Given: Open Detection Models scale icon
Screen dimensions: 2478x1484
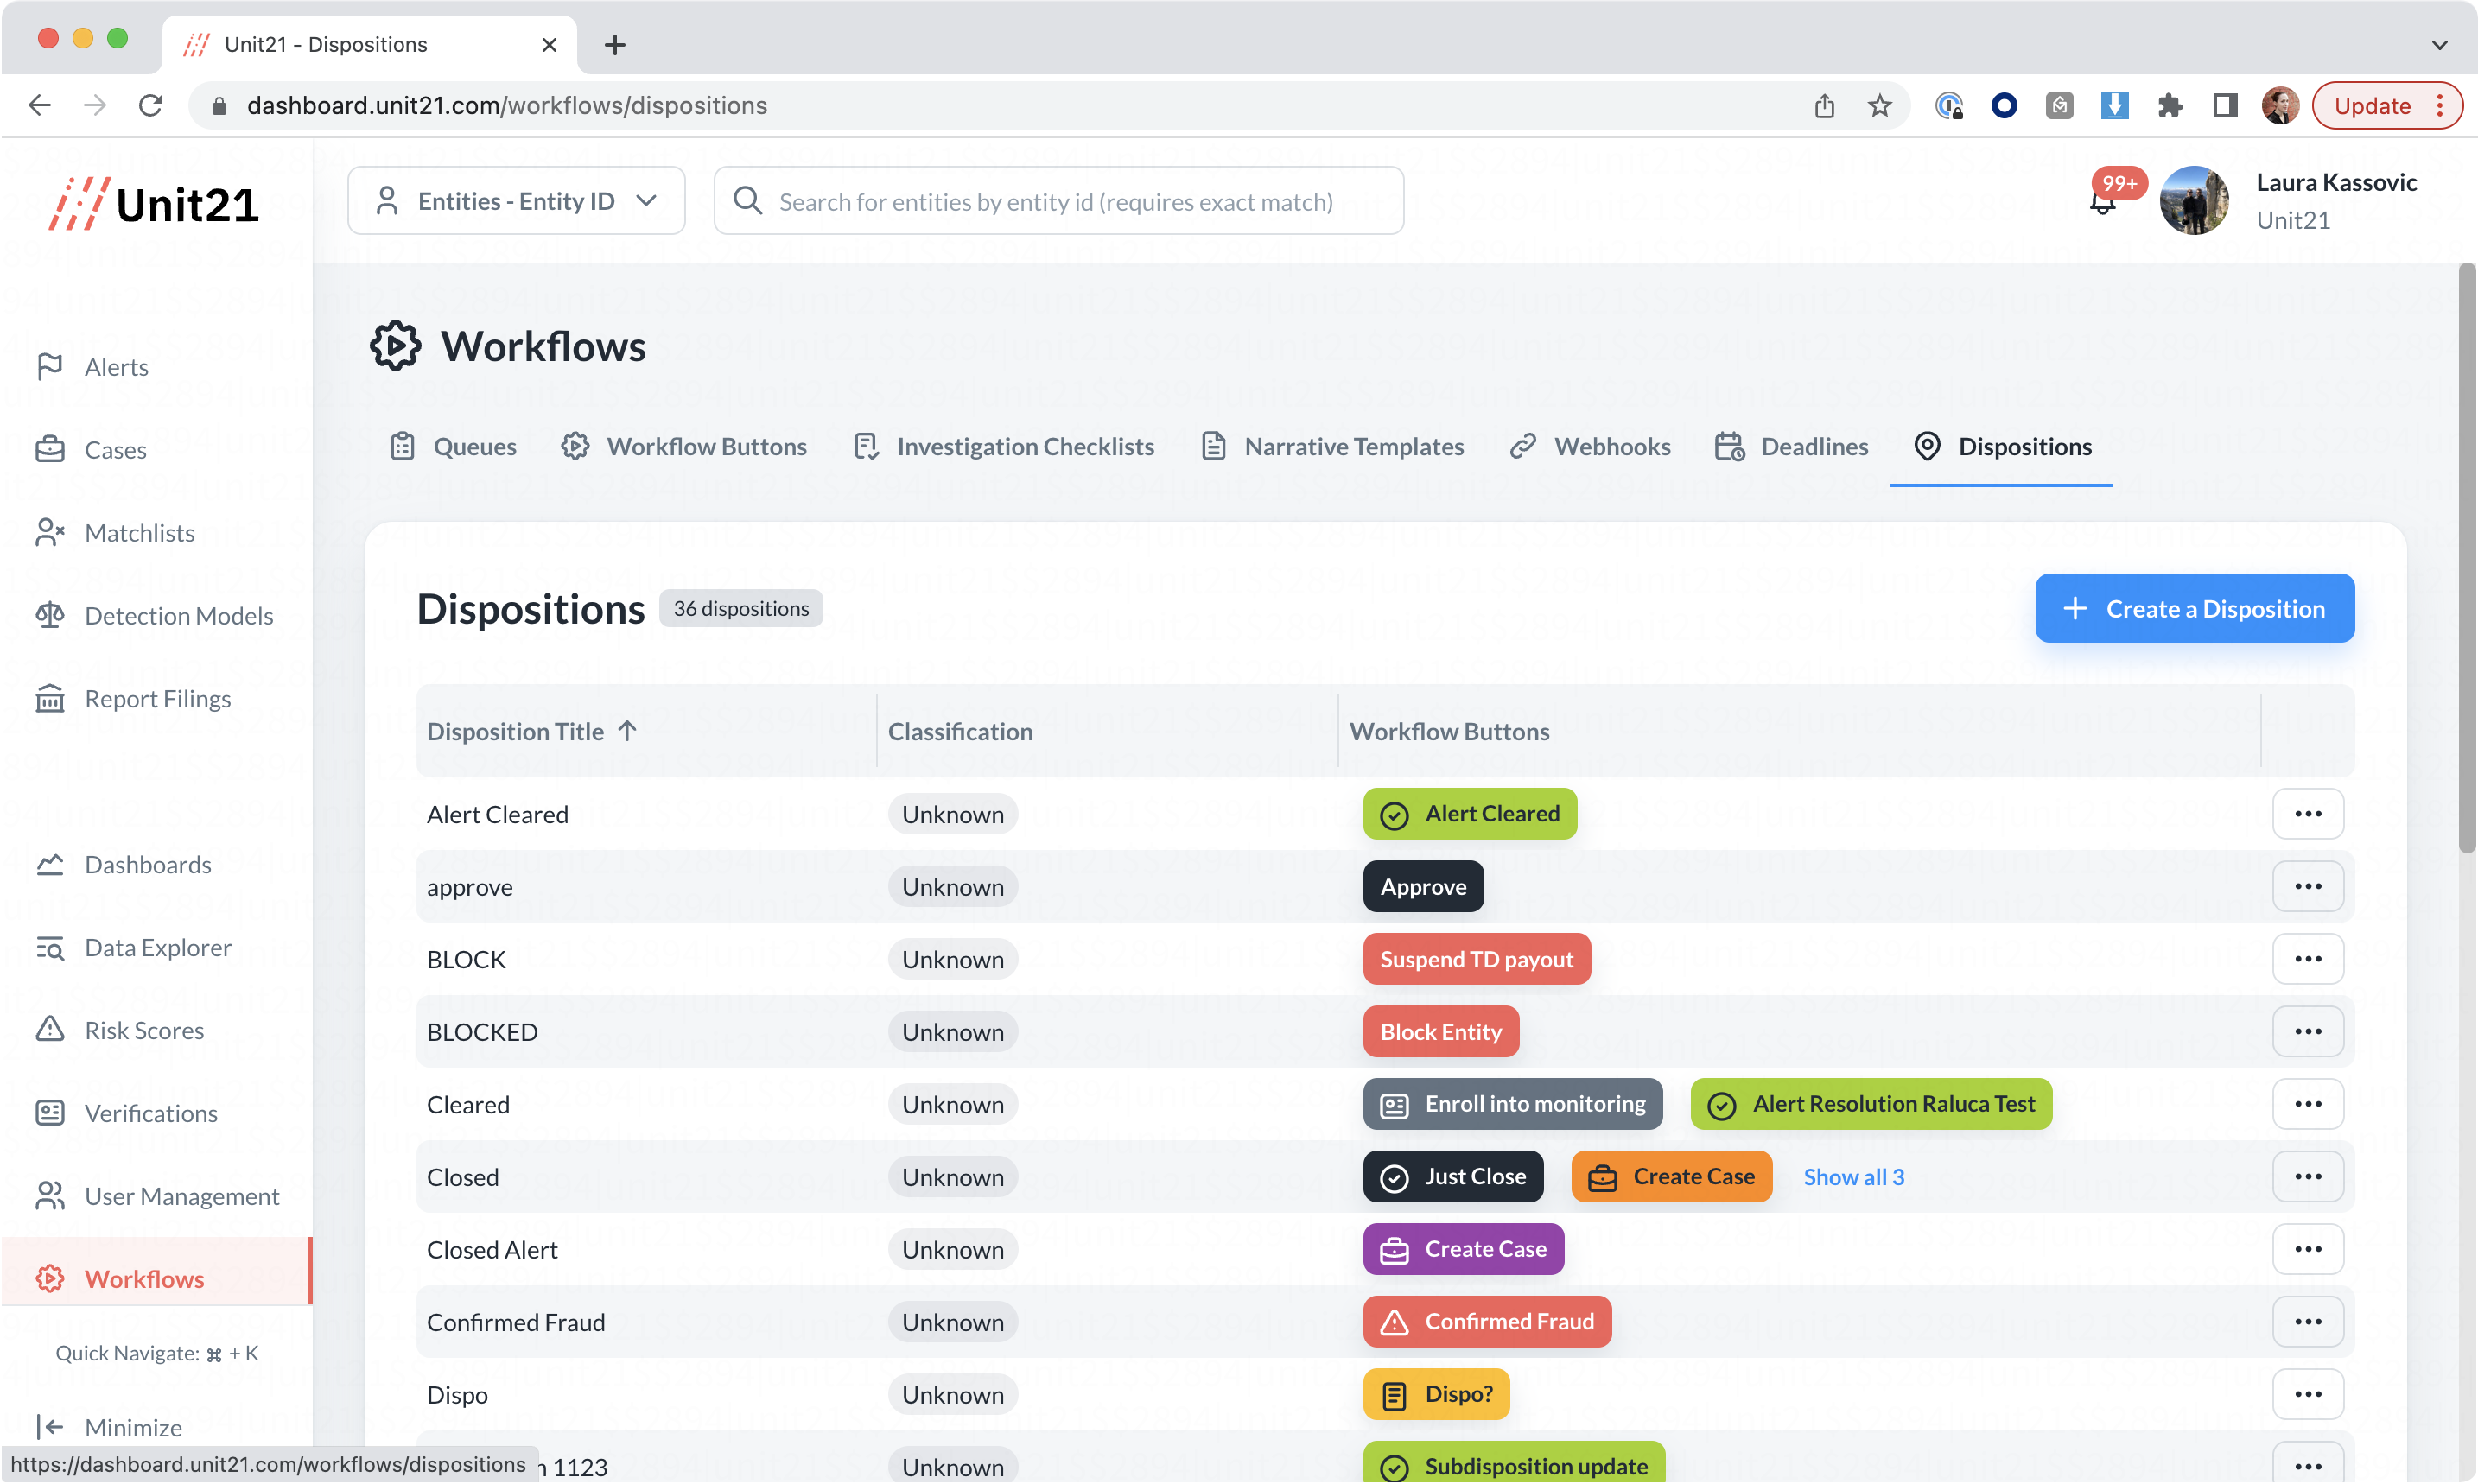Looking at the screenshot, I should tap(50, 616).
